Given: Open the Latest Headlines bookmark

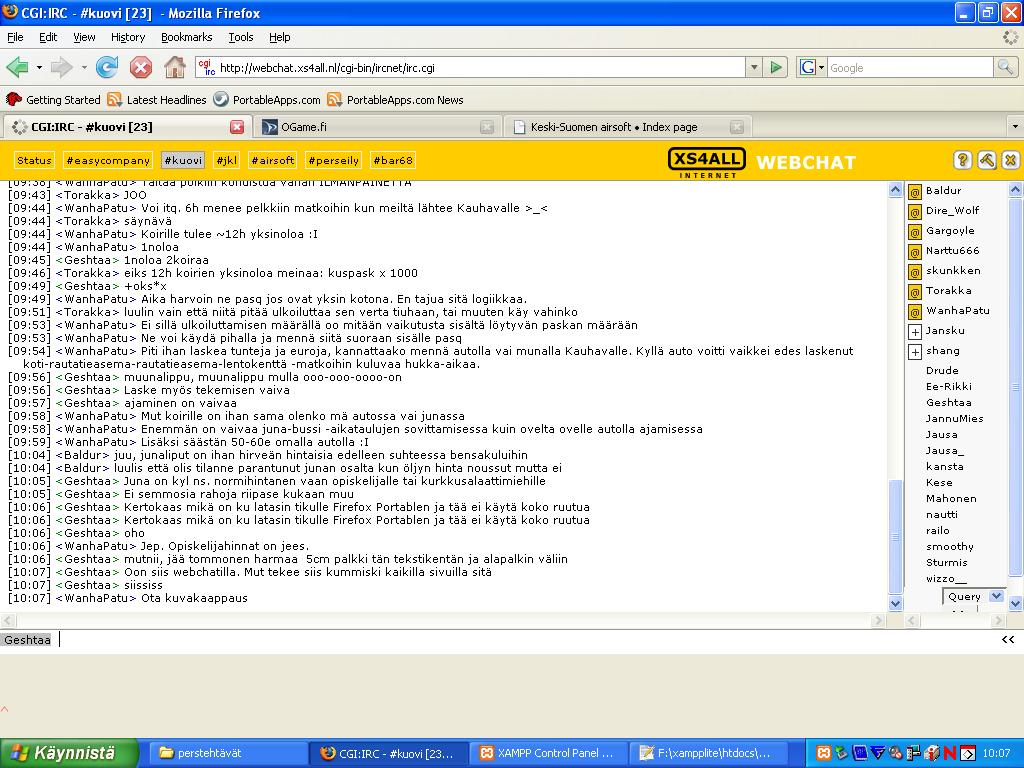Looking at the screenshot, I should coord(166,100).
